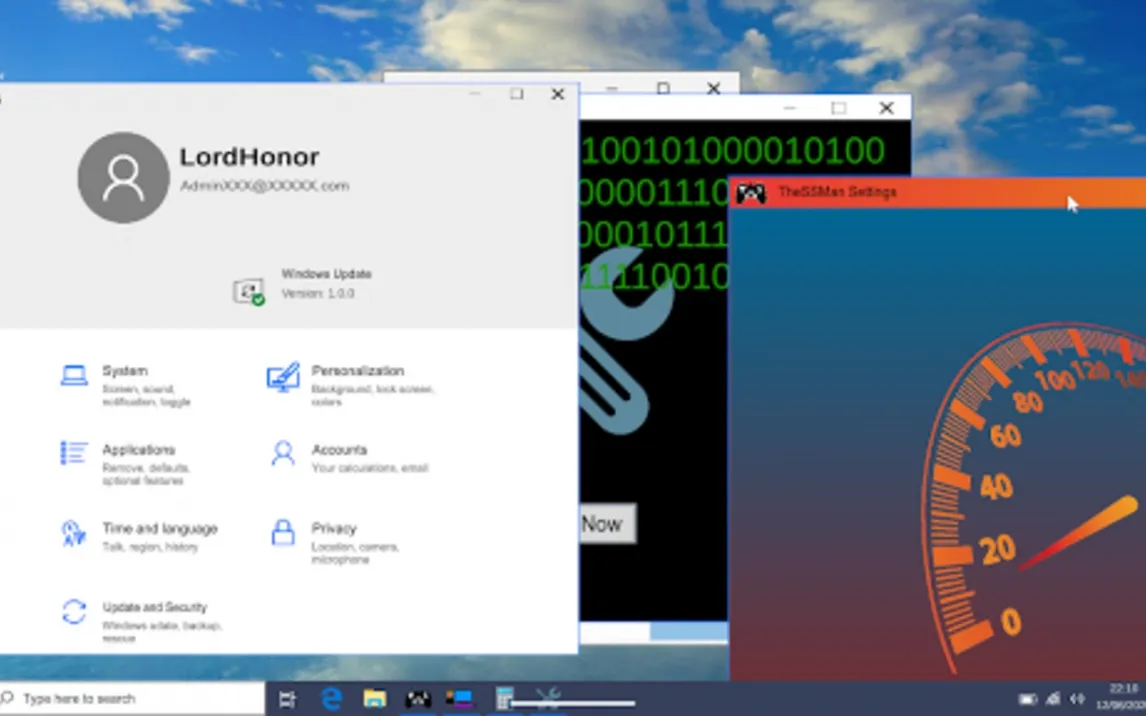Image resolution: width=1146 pixels, height=716 pixels.
Task: Launch Edge browser from the taskbar
Action: coord(333,698)
